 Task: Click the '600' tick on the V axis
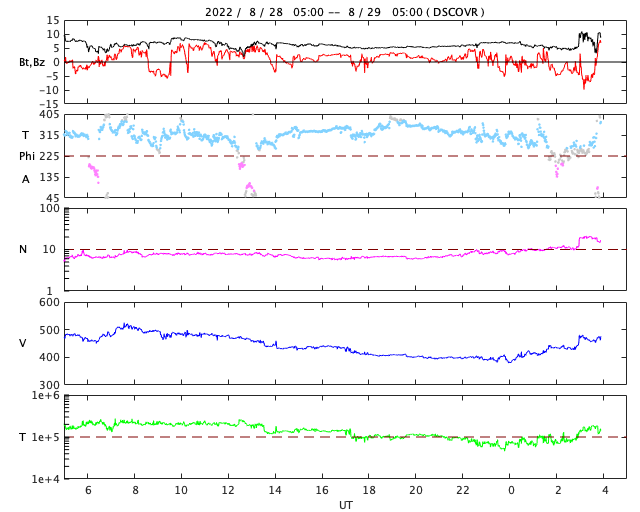point(49,303)
